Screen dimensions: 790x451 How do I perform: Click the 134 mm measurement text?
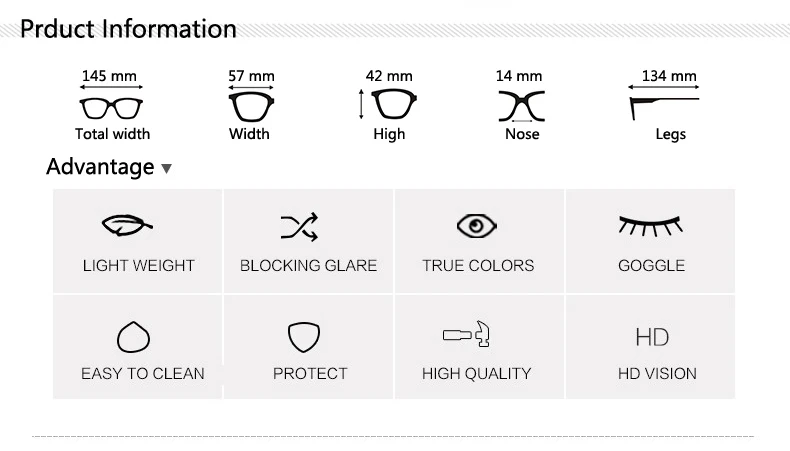pos(669,76)
